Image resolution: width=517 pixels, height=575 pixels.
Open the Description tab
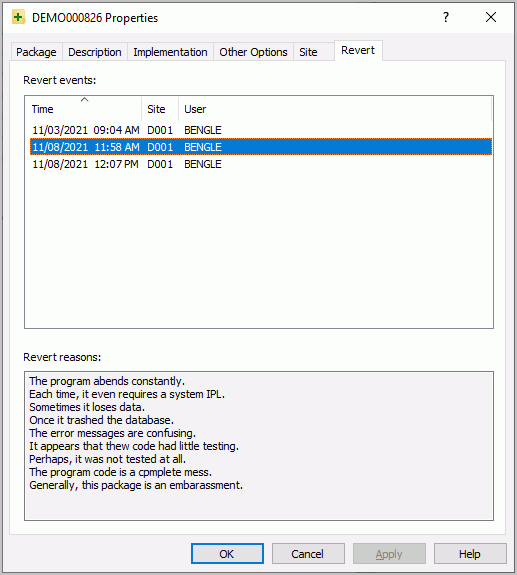(x=95, y=52)
